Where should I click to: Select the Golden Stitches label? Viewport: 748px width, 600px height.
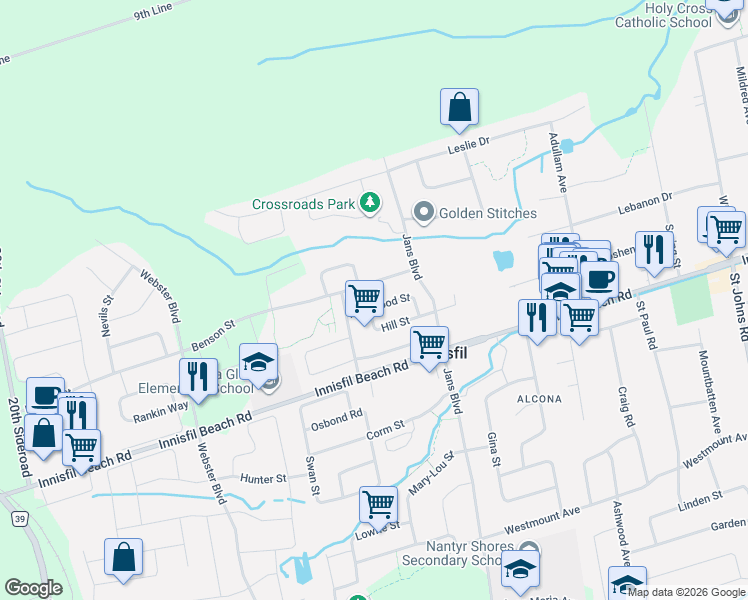(x=488, y=213)
